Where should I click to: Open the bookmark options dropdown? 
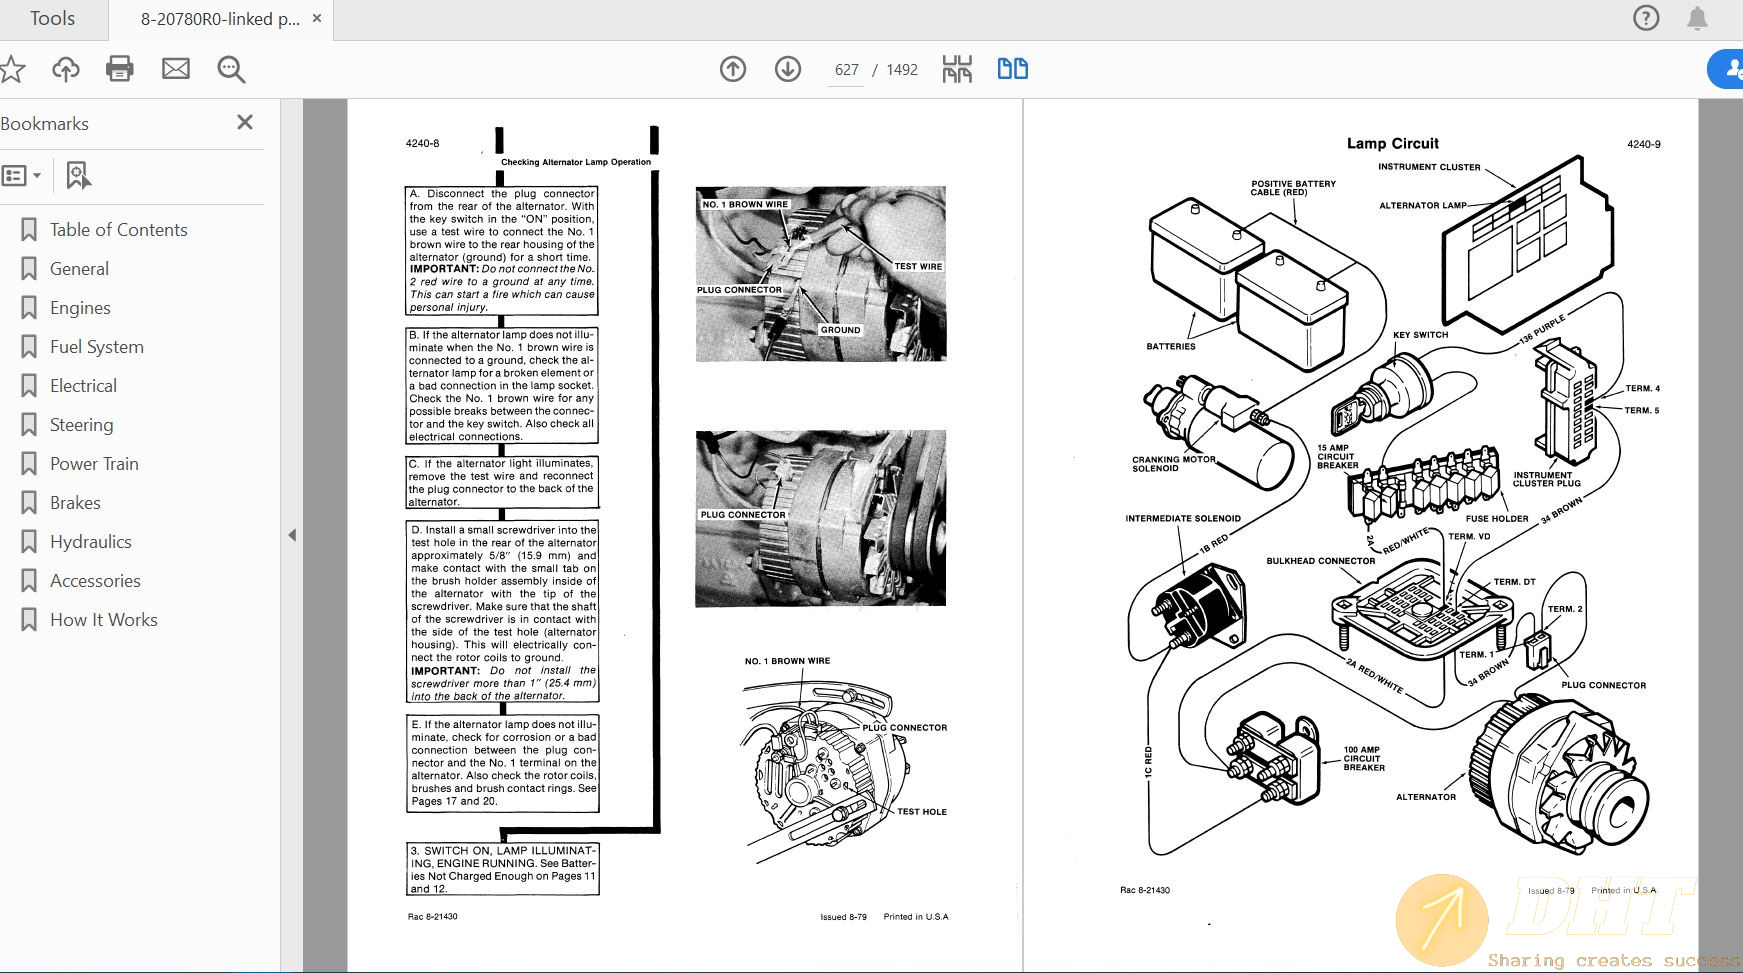tap(21, 175)
